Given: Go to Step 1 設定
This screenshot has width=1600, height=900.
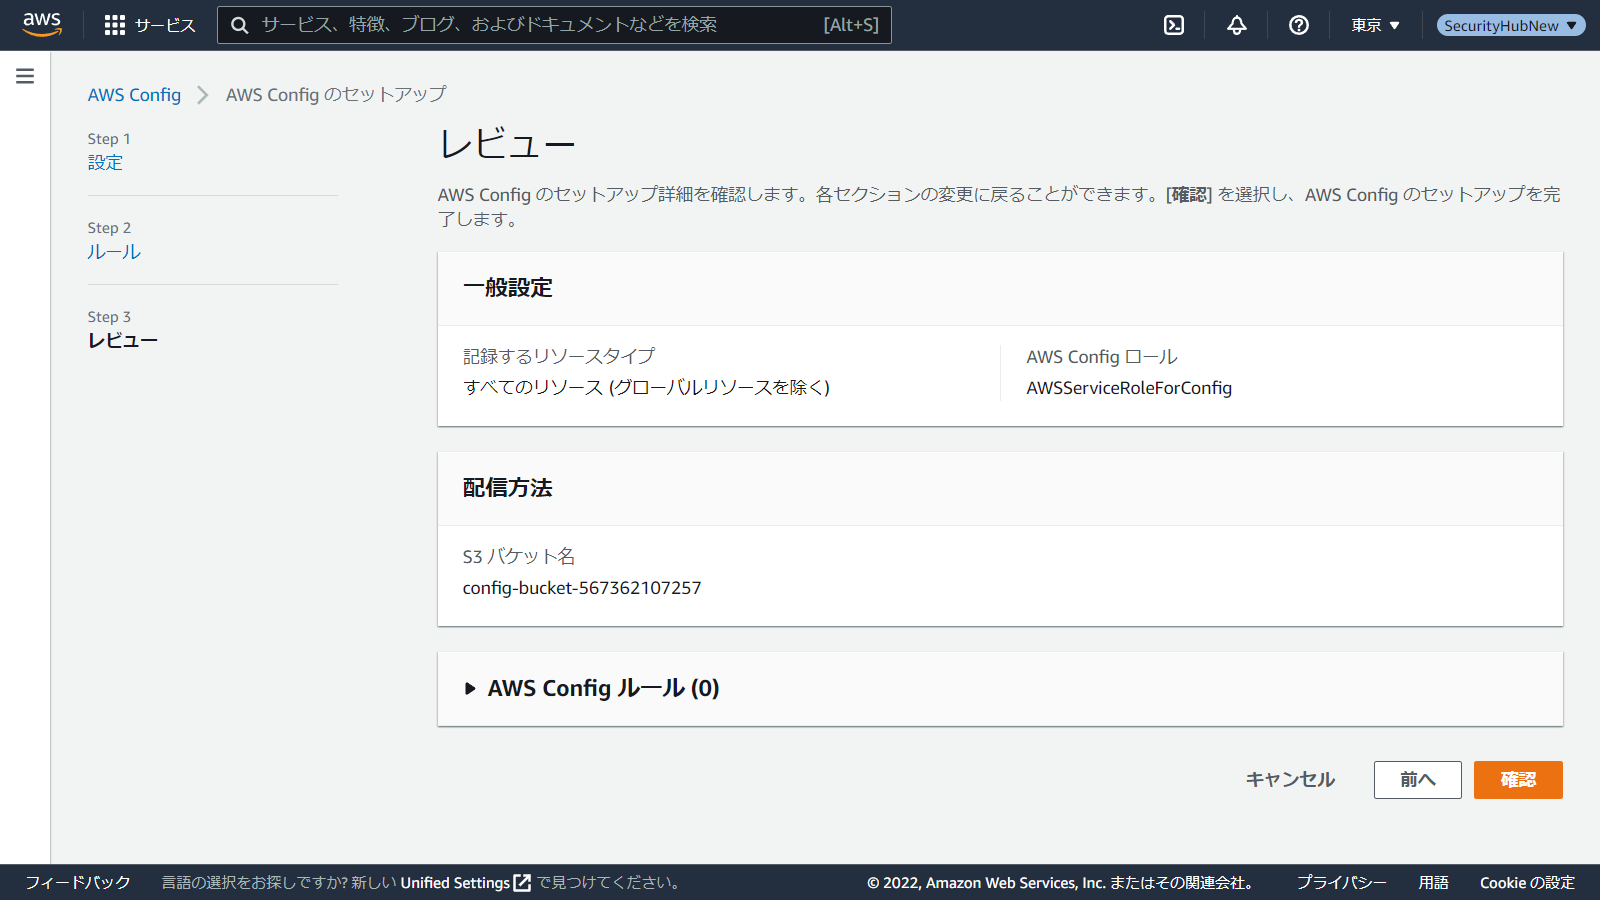Looking at the screenshot, I should point(105,162).
